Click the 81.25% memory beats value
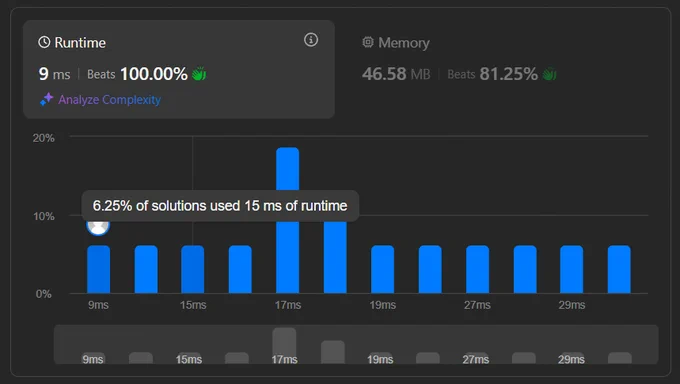Screen dimensions: 680x384 click(508, 74)
